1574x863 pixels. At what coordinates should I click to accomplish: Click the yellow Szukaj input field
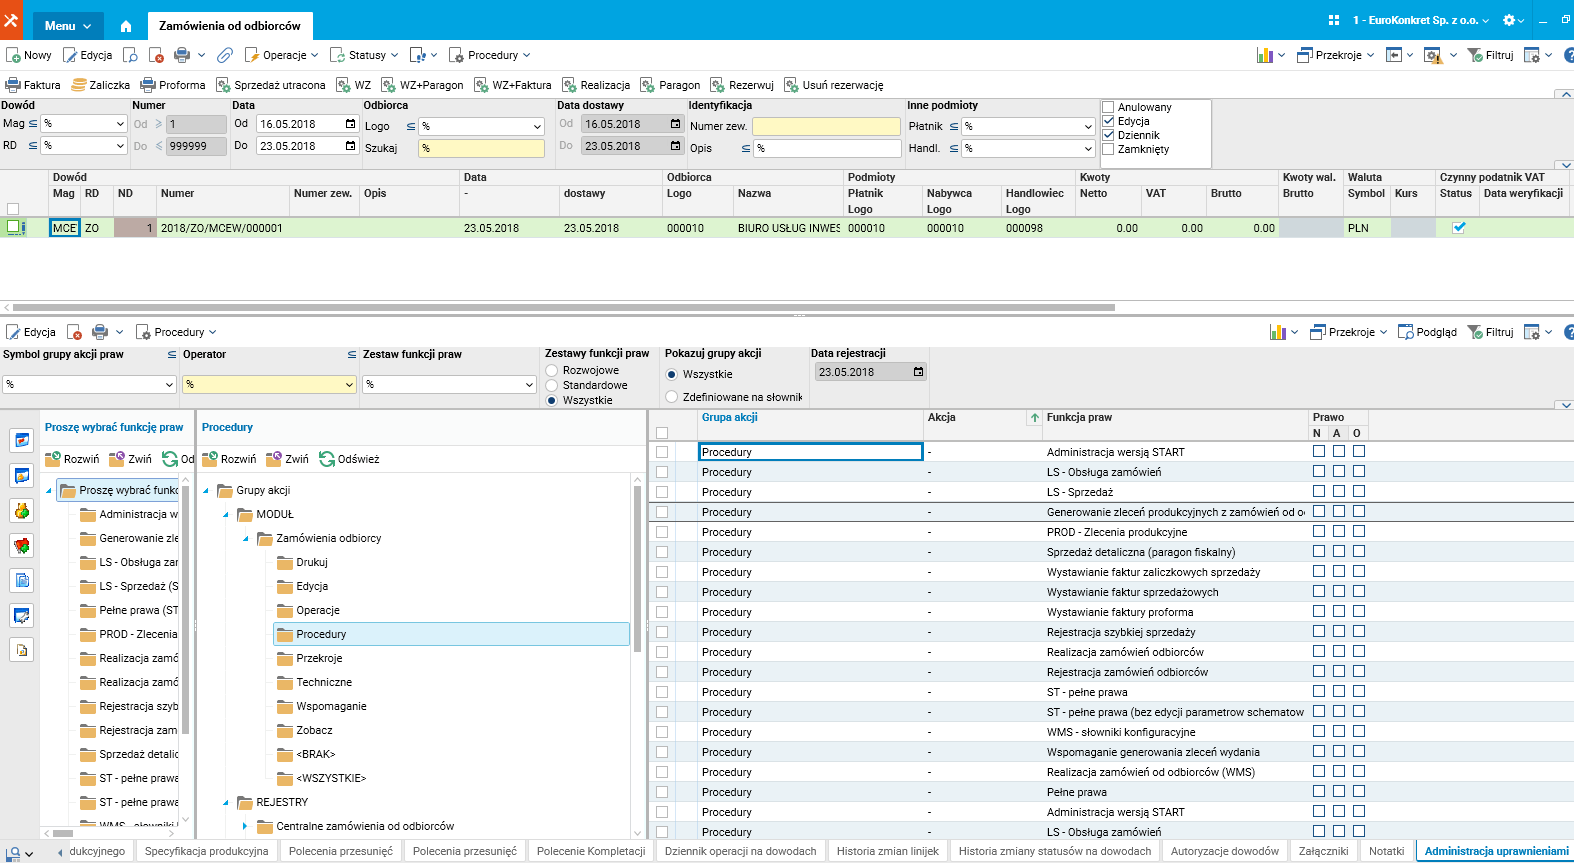(x=482, y=148)
